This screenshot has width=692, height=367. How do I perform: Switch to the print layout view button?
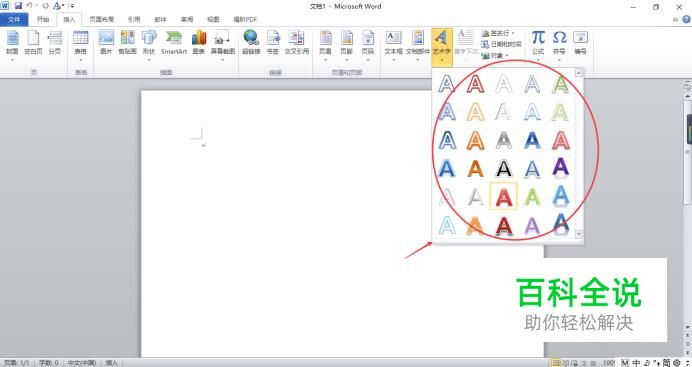point(557,363)
